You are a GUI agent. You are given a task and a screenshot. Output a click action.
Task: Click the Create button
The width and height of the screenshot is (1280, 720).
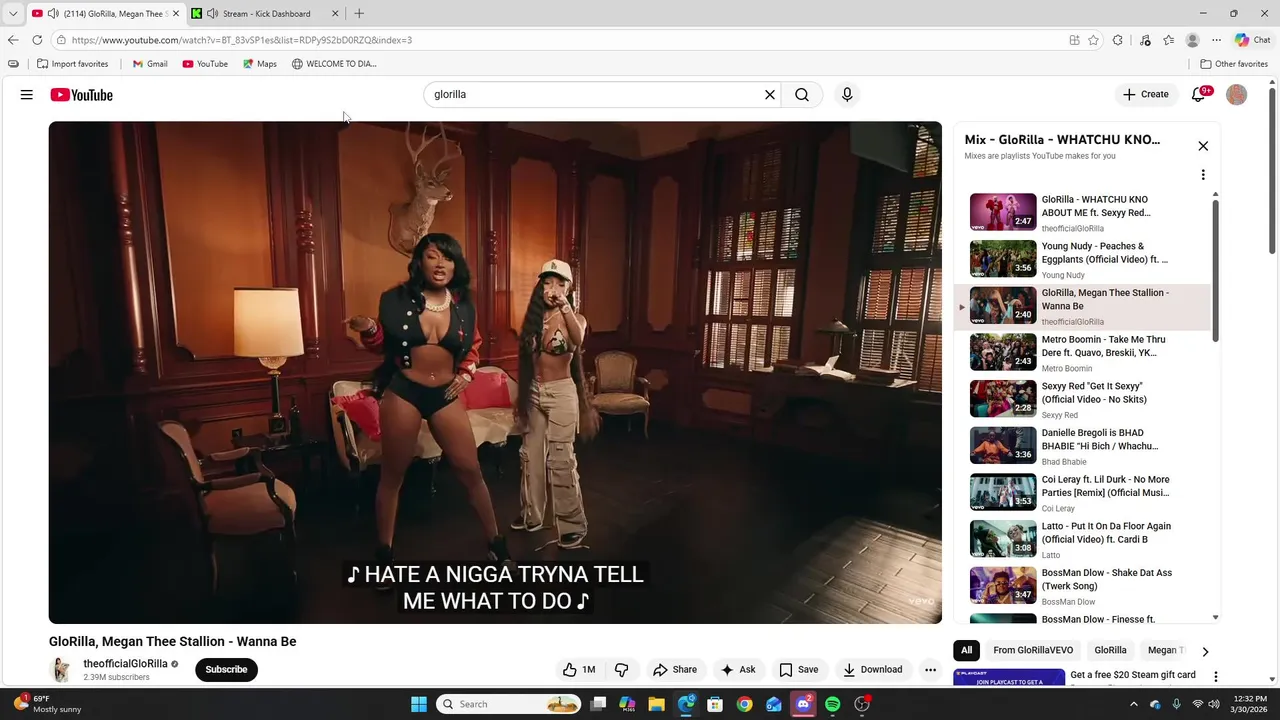point(1145,95)
